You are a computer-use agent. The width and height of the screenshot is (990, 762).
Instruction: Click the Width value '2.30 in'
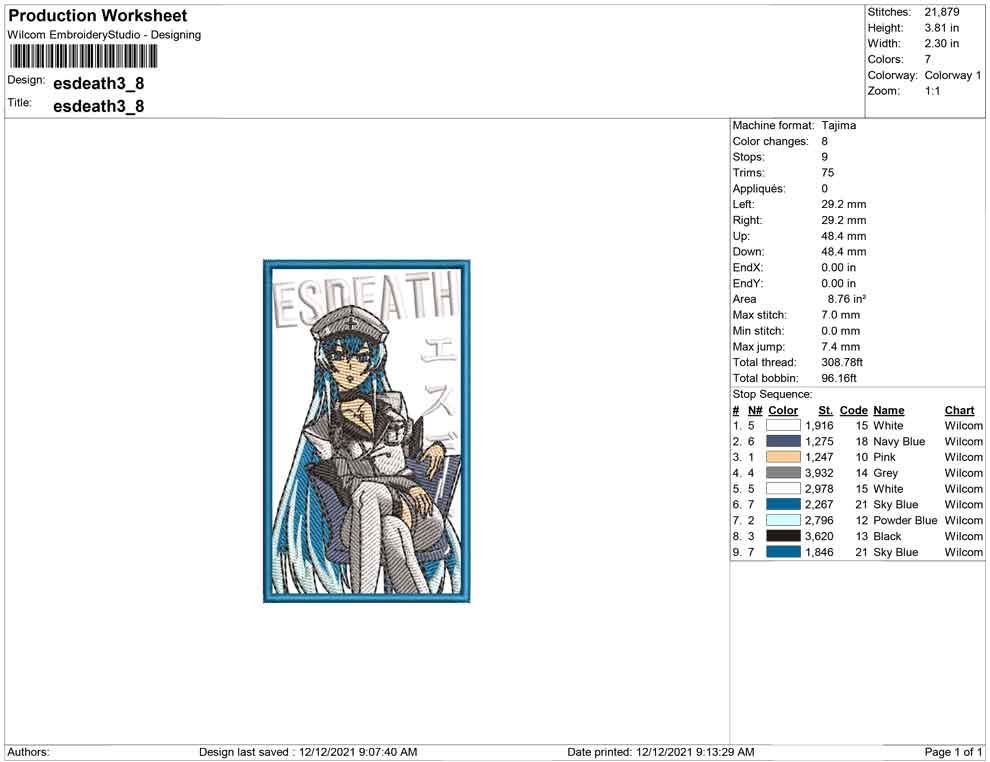[941, 44]
